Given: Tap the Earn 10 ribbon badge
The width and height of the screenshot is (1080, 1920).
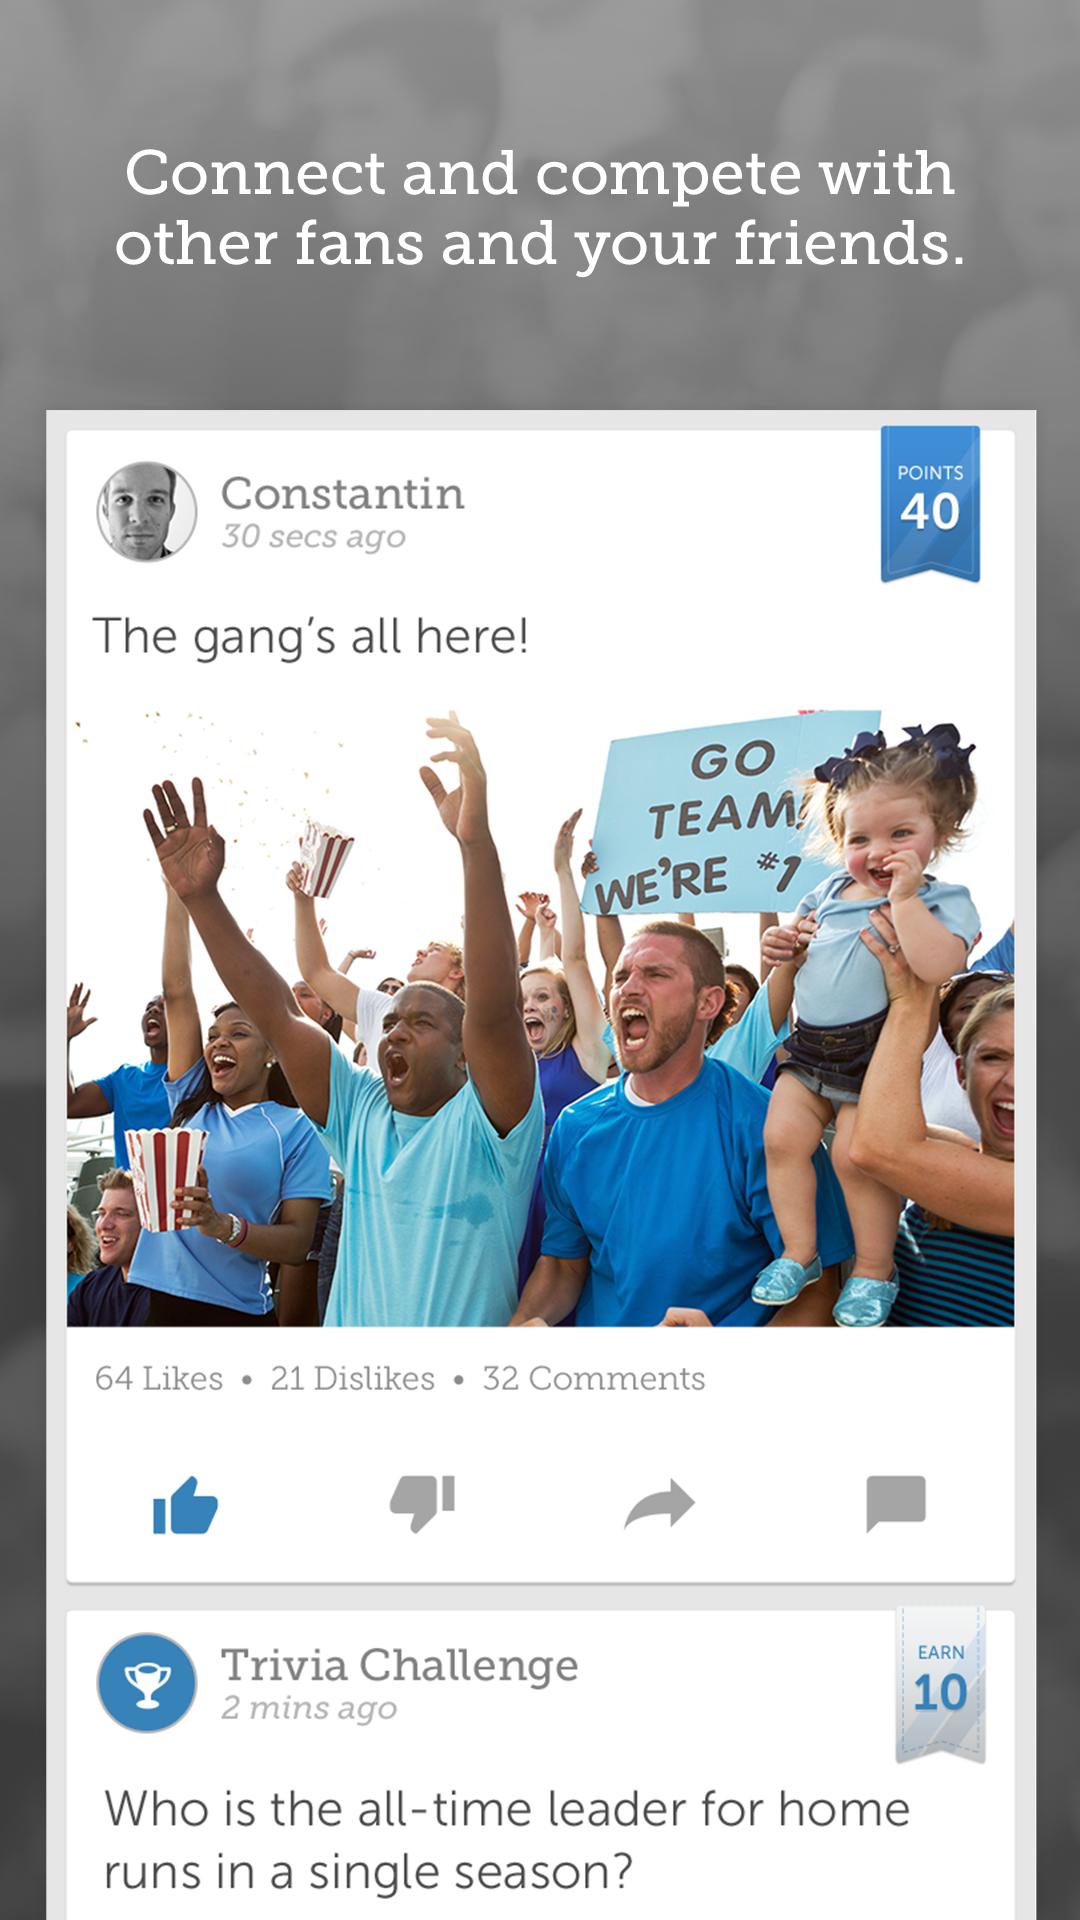Looking at the screenshot, I should click(x=940, y=1683).
